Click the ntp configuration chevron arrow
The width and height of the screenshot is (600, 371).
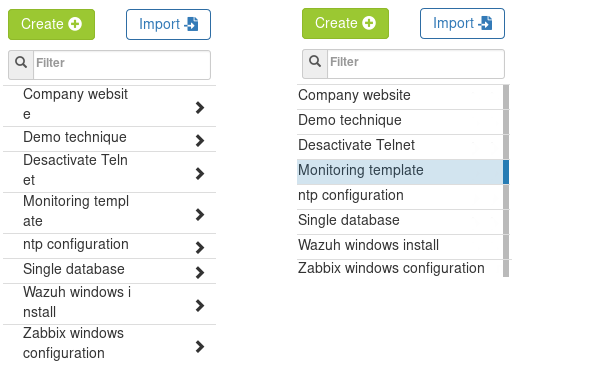[x=199, y=247]
